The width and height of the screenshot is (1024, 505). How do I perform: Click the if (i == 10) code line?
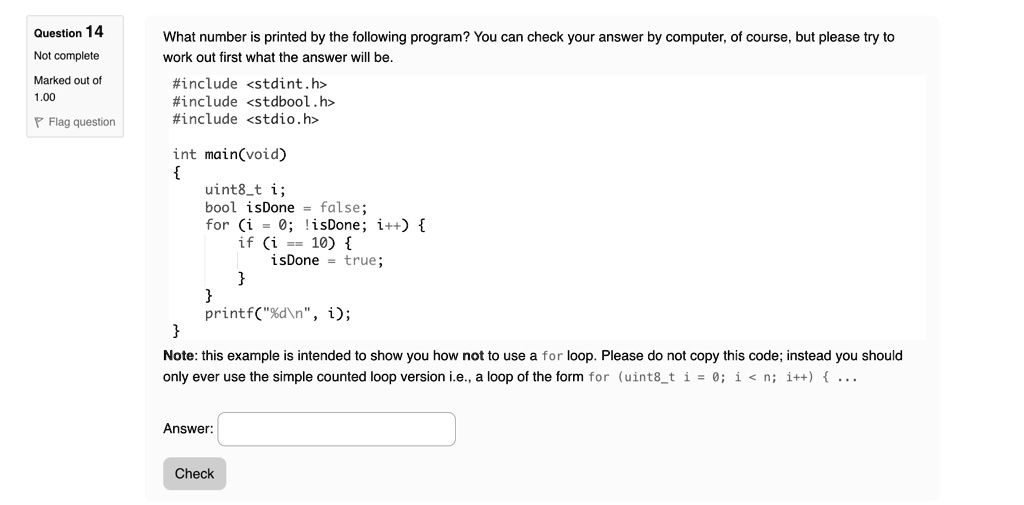[x=294, y=242]
